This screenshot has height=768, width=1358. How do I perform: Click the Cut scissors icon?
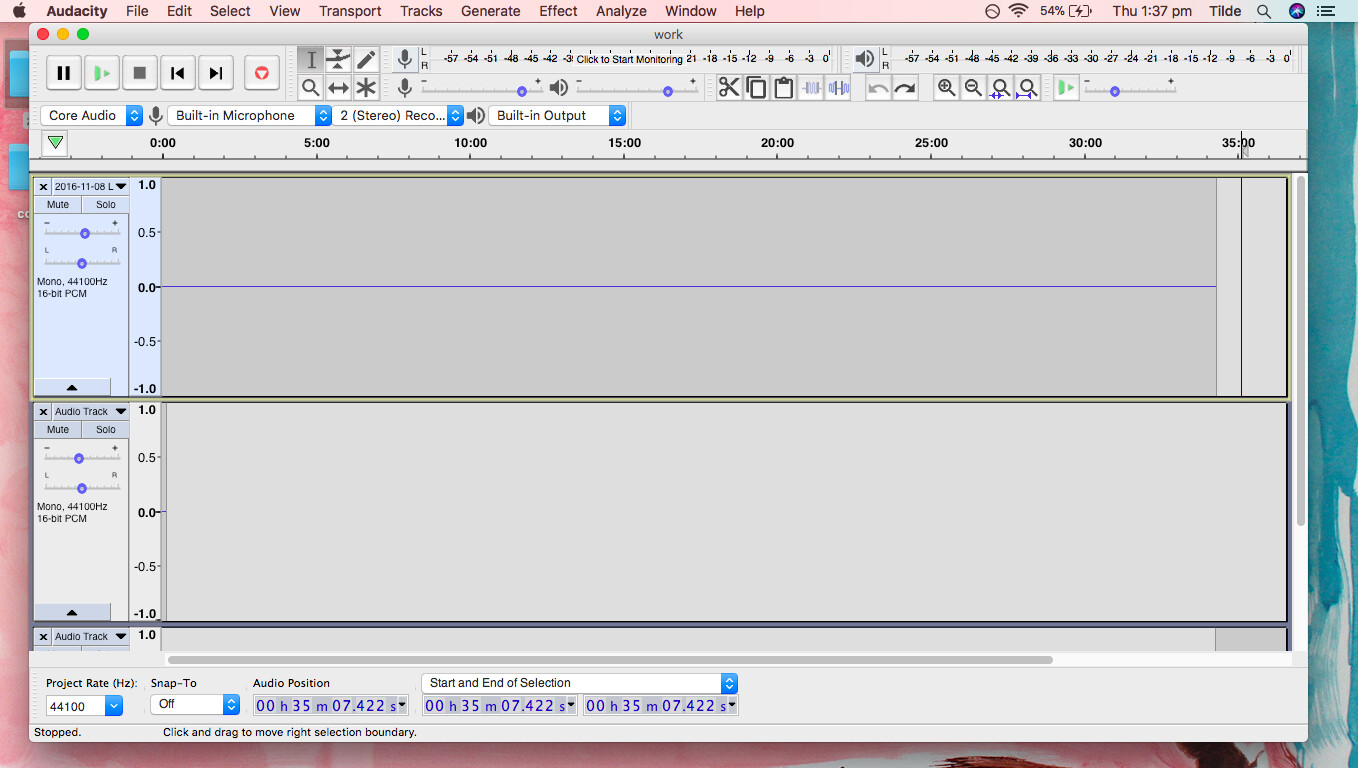[x=729, y=88]
